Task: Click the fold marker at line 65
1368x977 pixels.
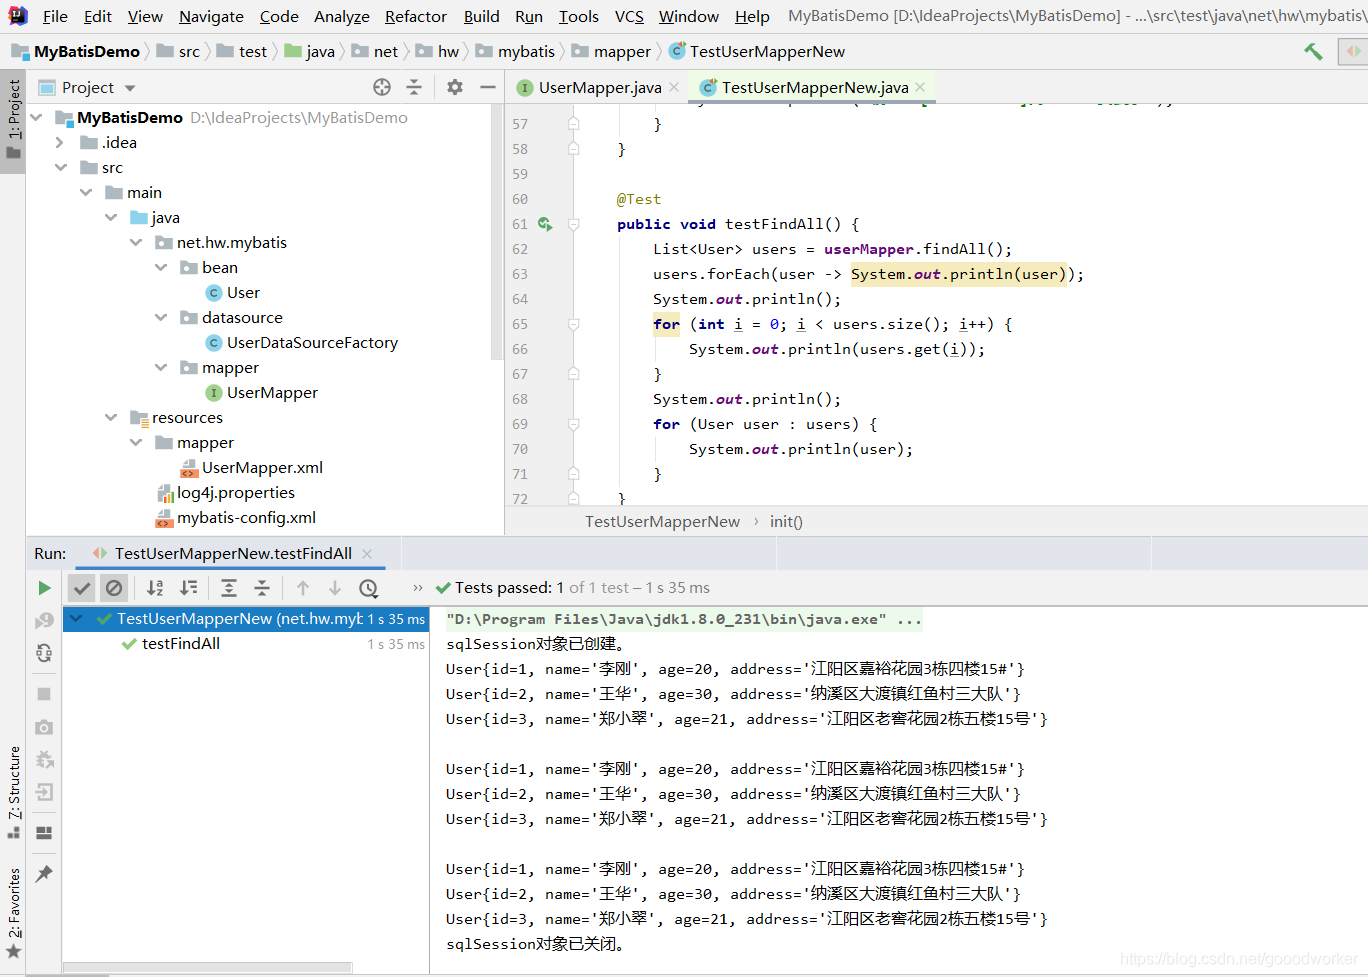Action: pos(574,324)
